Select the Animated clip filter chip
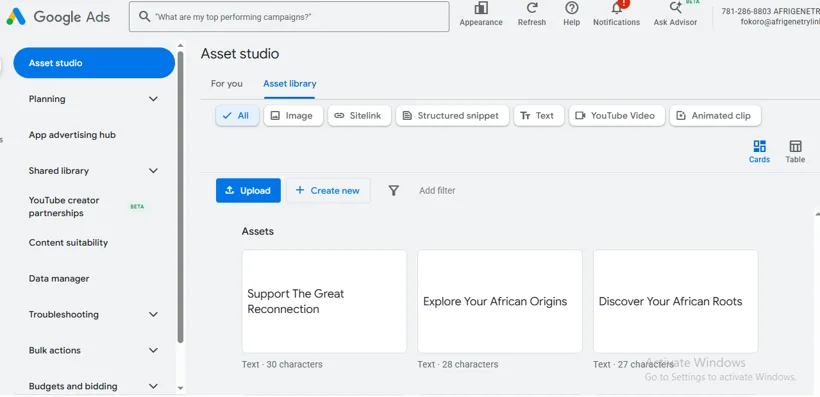The image size is (820, 397). (x=715, y=116)
